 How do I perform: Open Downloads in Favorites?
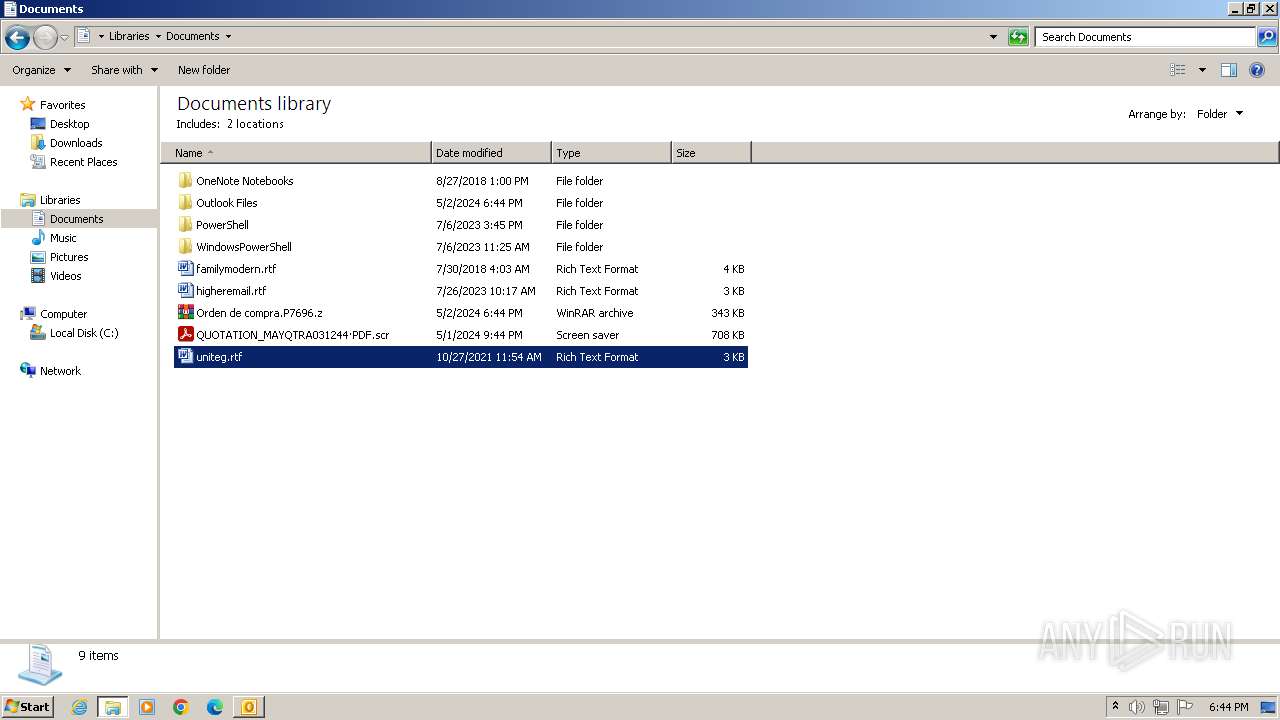point(76,143)
